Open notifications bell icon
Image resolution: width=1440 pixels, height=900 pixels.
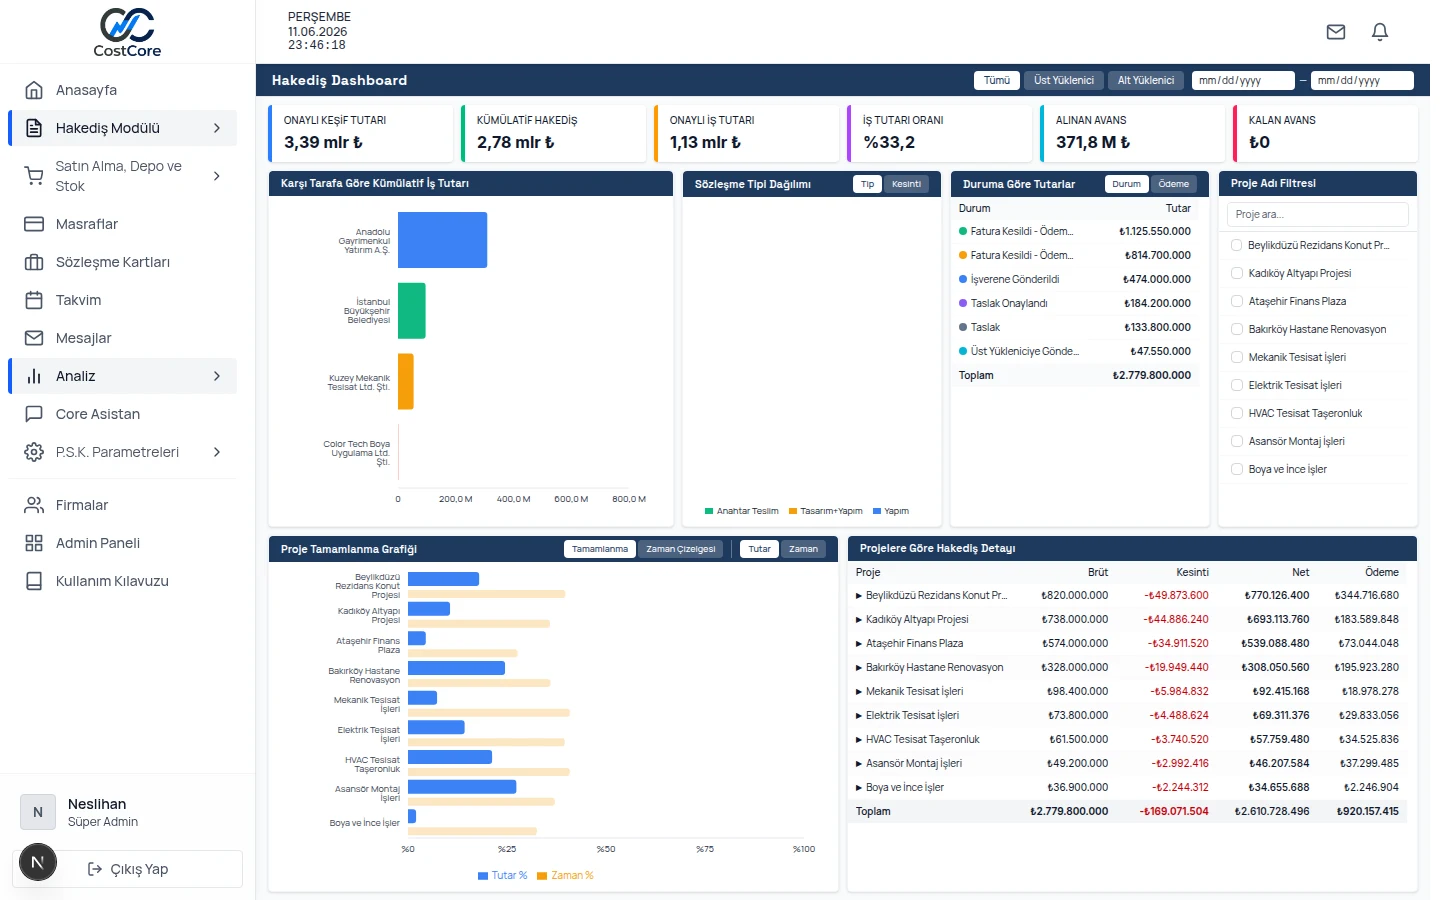(x=1380, y=32)
